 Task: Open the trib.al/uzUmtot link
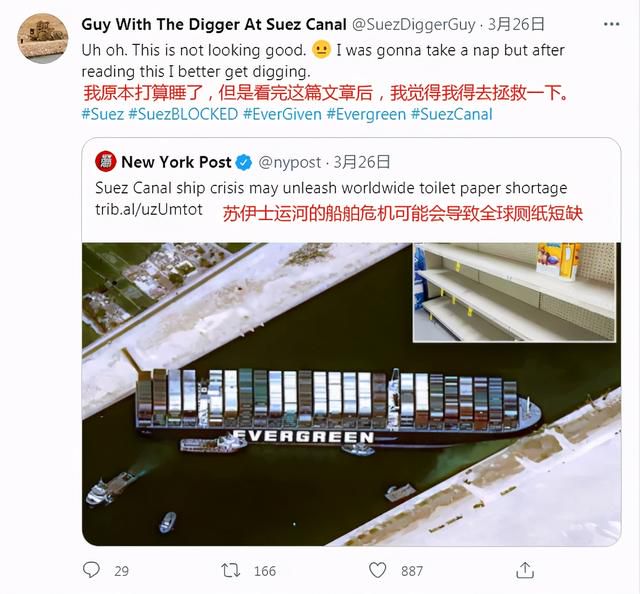149,209
